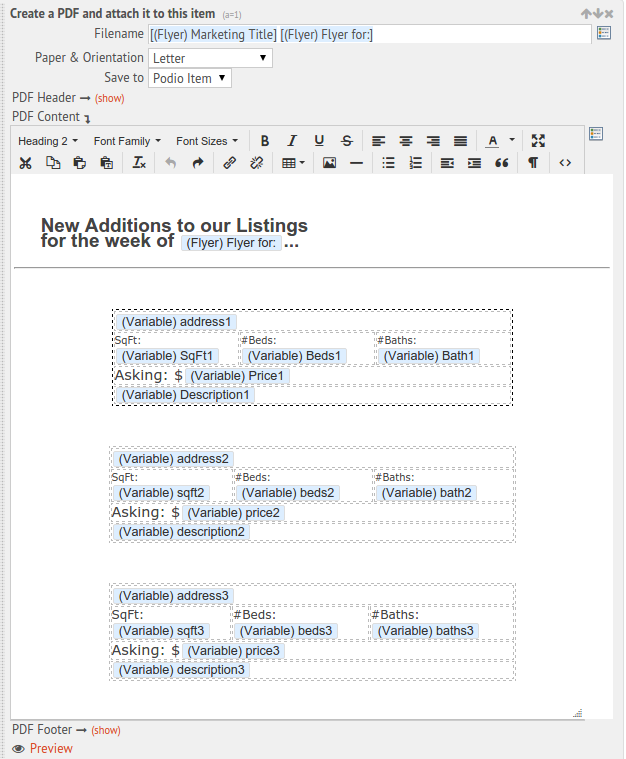626x759 pixels.
Task: Click the Paste icon
Action: [79, 163]
